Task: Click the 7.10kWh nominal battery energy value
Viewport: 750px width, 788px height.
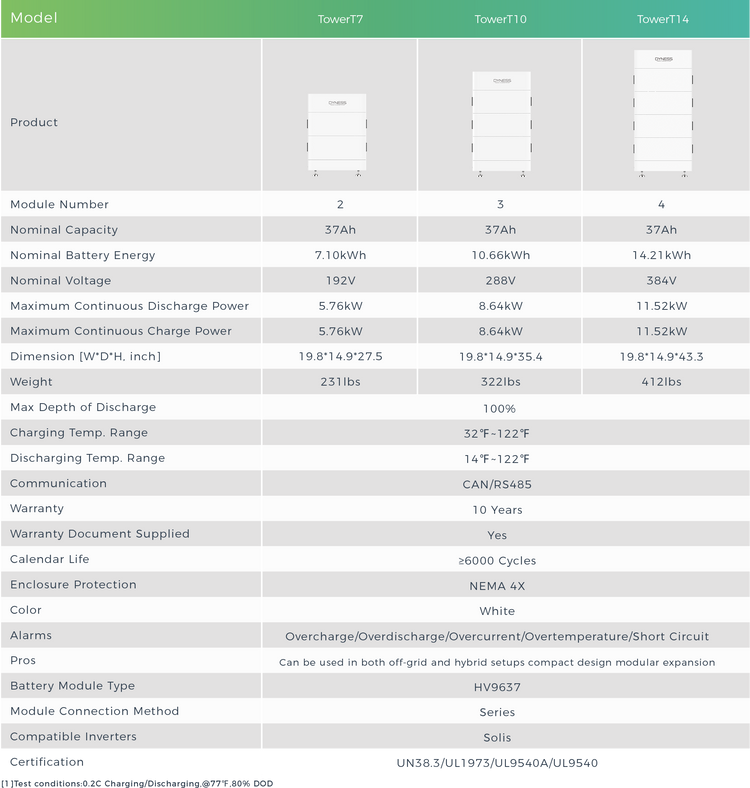Action: coord(340,256)
